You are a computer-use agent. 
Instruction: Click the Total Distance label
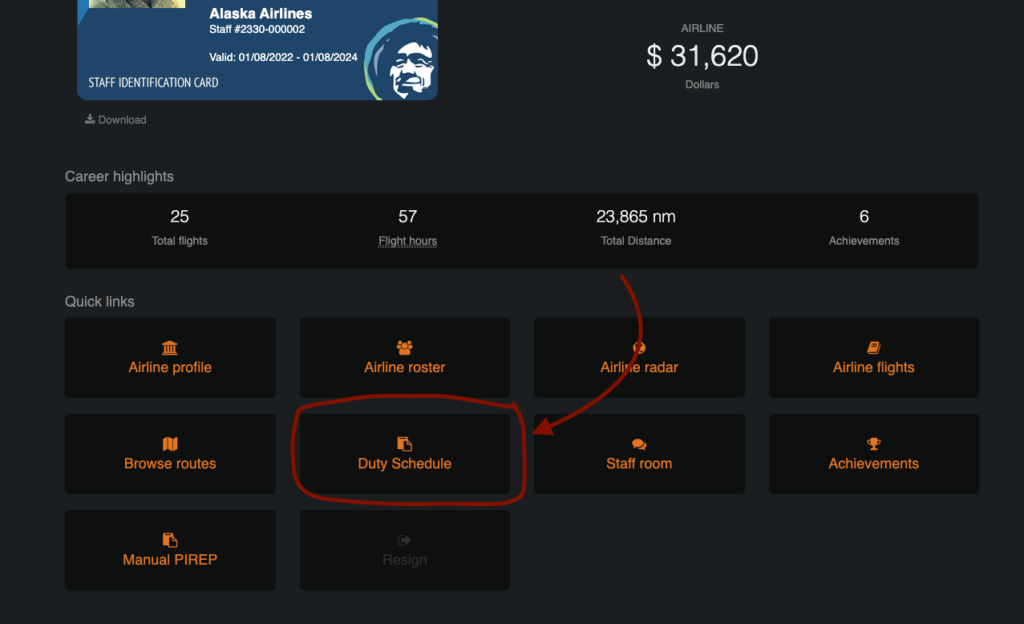pyautogui.click(x=635, y=241)
